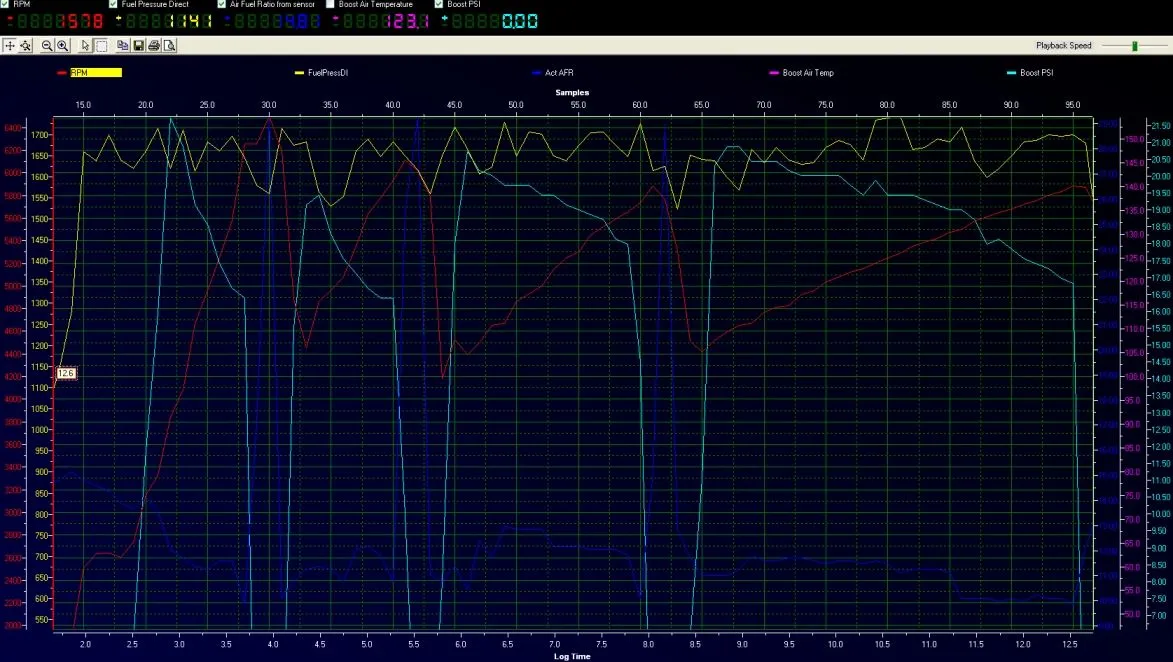Select the pan/move axes tool
The image size is (1173, 662).
[x=10, y=46]
